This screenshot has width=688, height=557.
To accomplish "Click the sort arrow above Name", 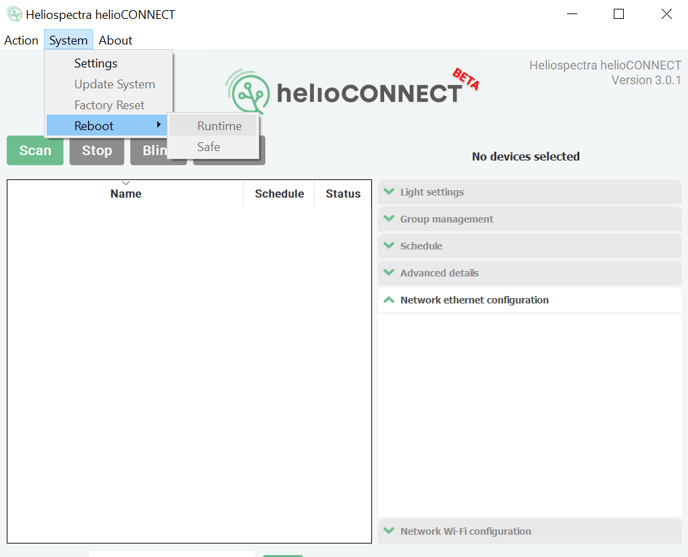I will [x=126, y=183].
